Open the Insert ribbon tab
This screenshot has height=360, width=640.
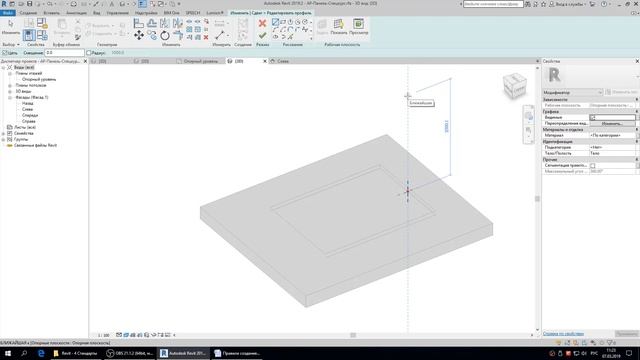[51, 13]
